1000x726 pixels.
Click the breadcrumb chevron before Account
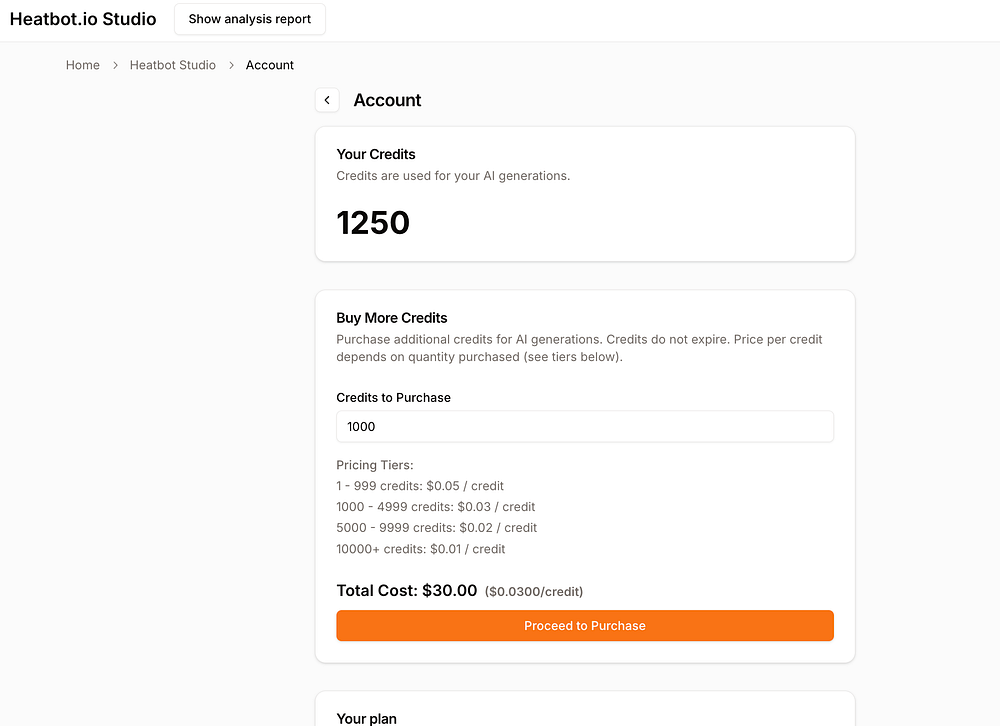click(231, 65)
